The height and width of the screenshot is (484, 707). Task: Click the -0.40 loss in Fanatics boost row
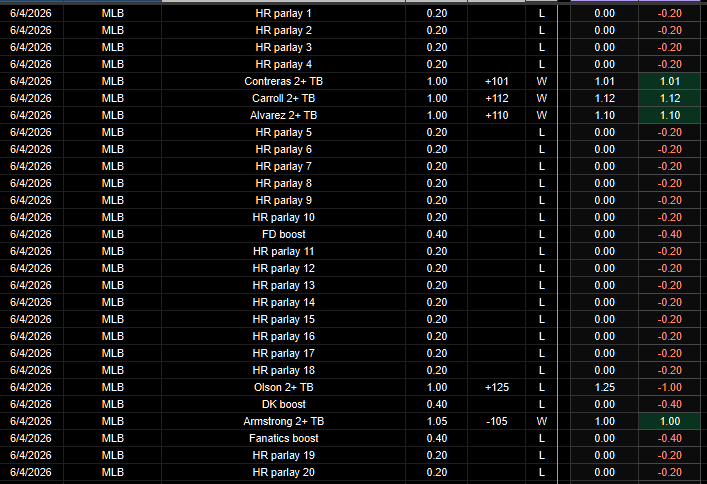(670, 438)
